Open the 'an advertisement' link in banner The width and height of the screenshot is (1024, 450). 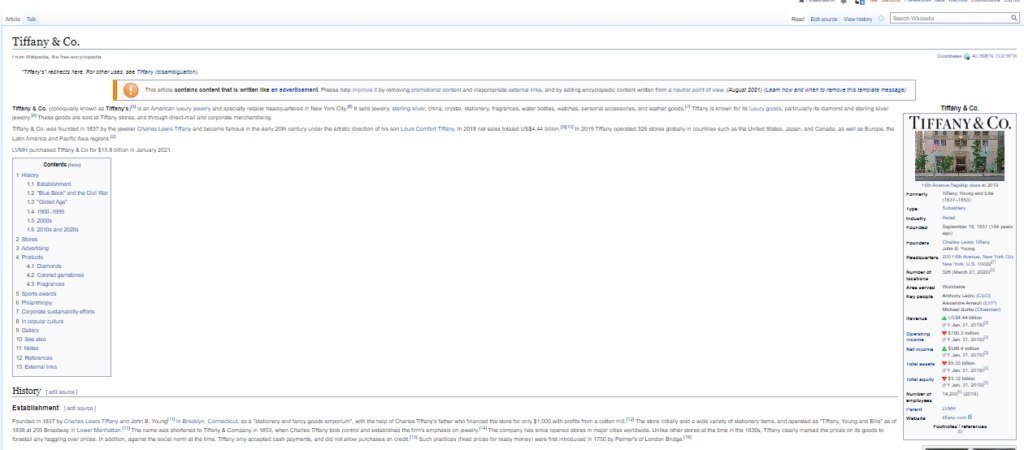[295, 89]
